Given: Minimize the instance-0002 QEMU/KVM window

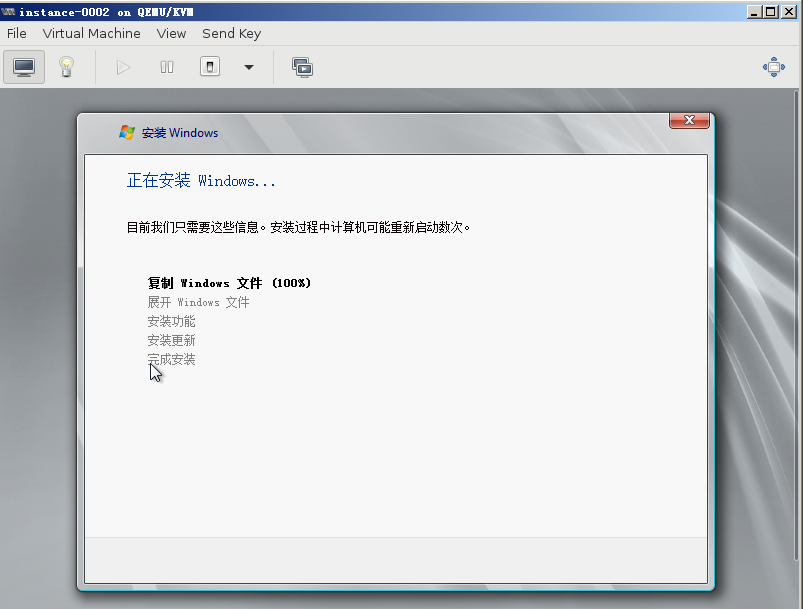Looking at the screenshot, I should [x=754, y=11].
